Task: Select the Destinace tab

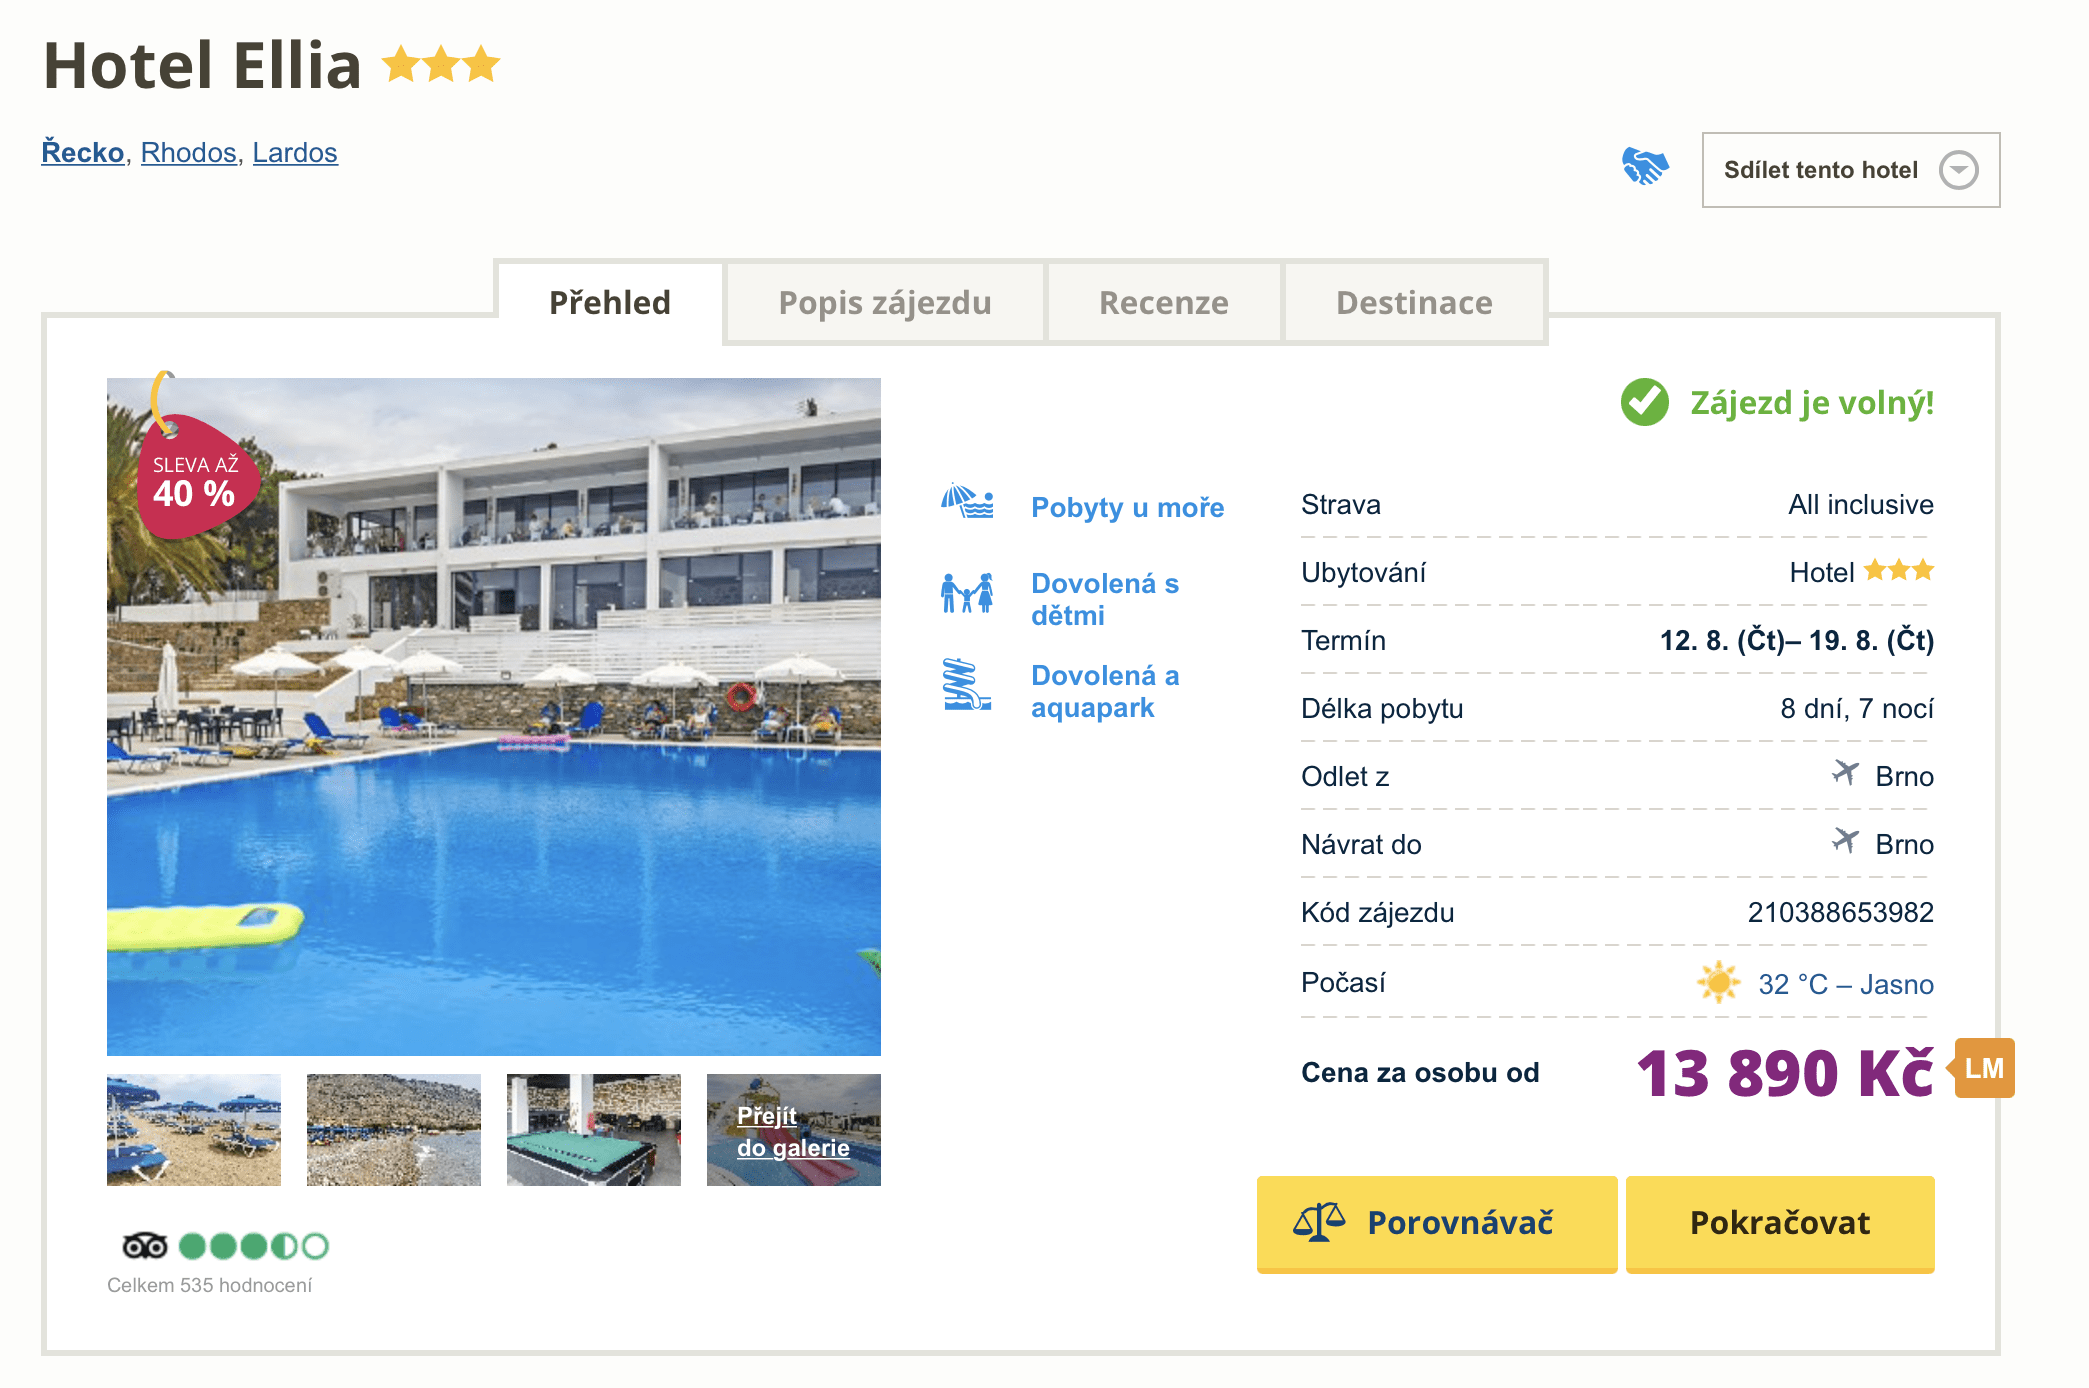Action: [1414, 303]
